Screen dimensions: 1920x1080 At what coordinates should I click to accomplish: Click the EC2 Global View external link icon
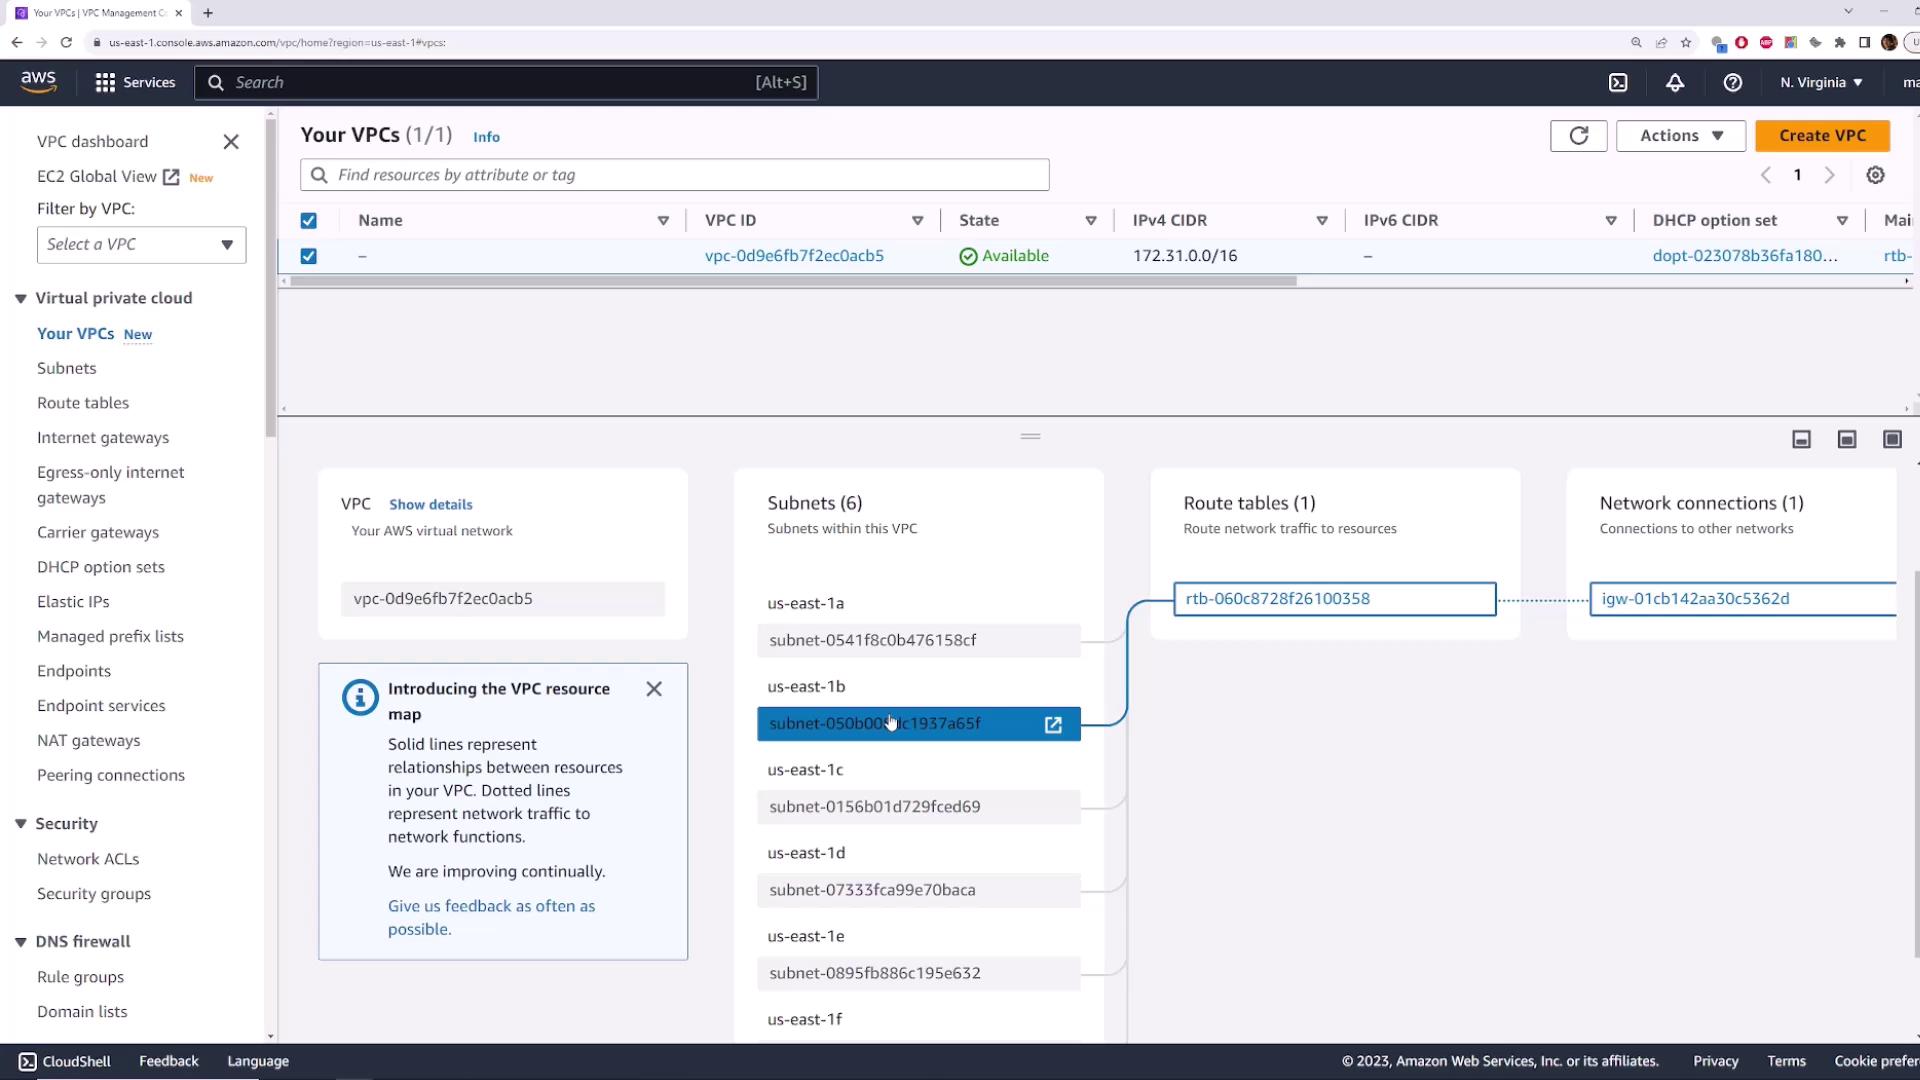(x=171, y=177)
